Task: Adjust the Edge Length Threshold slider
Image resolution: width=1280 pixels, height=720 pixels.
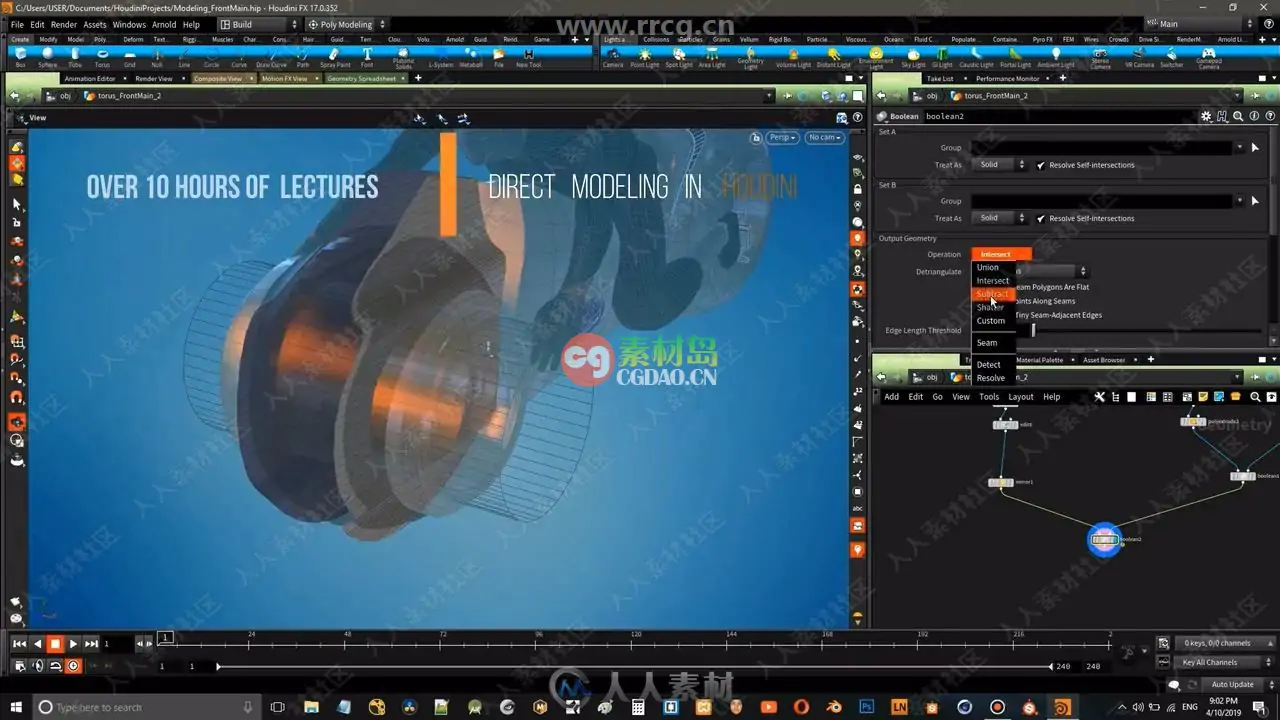Action: [x=1145, y=330]
